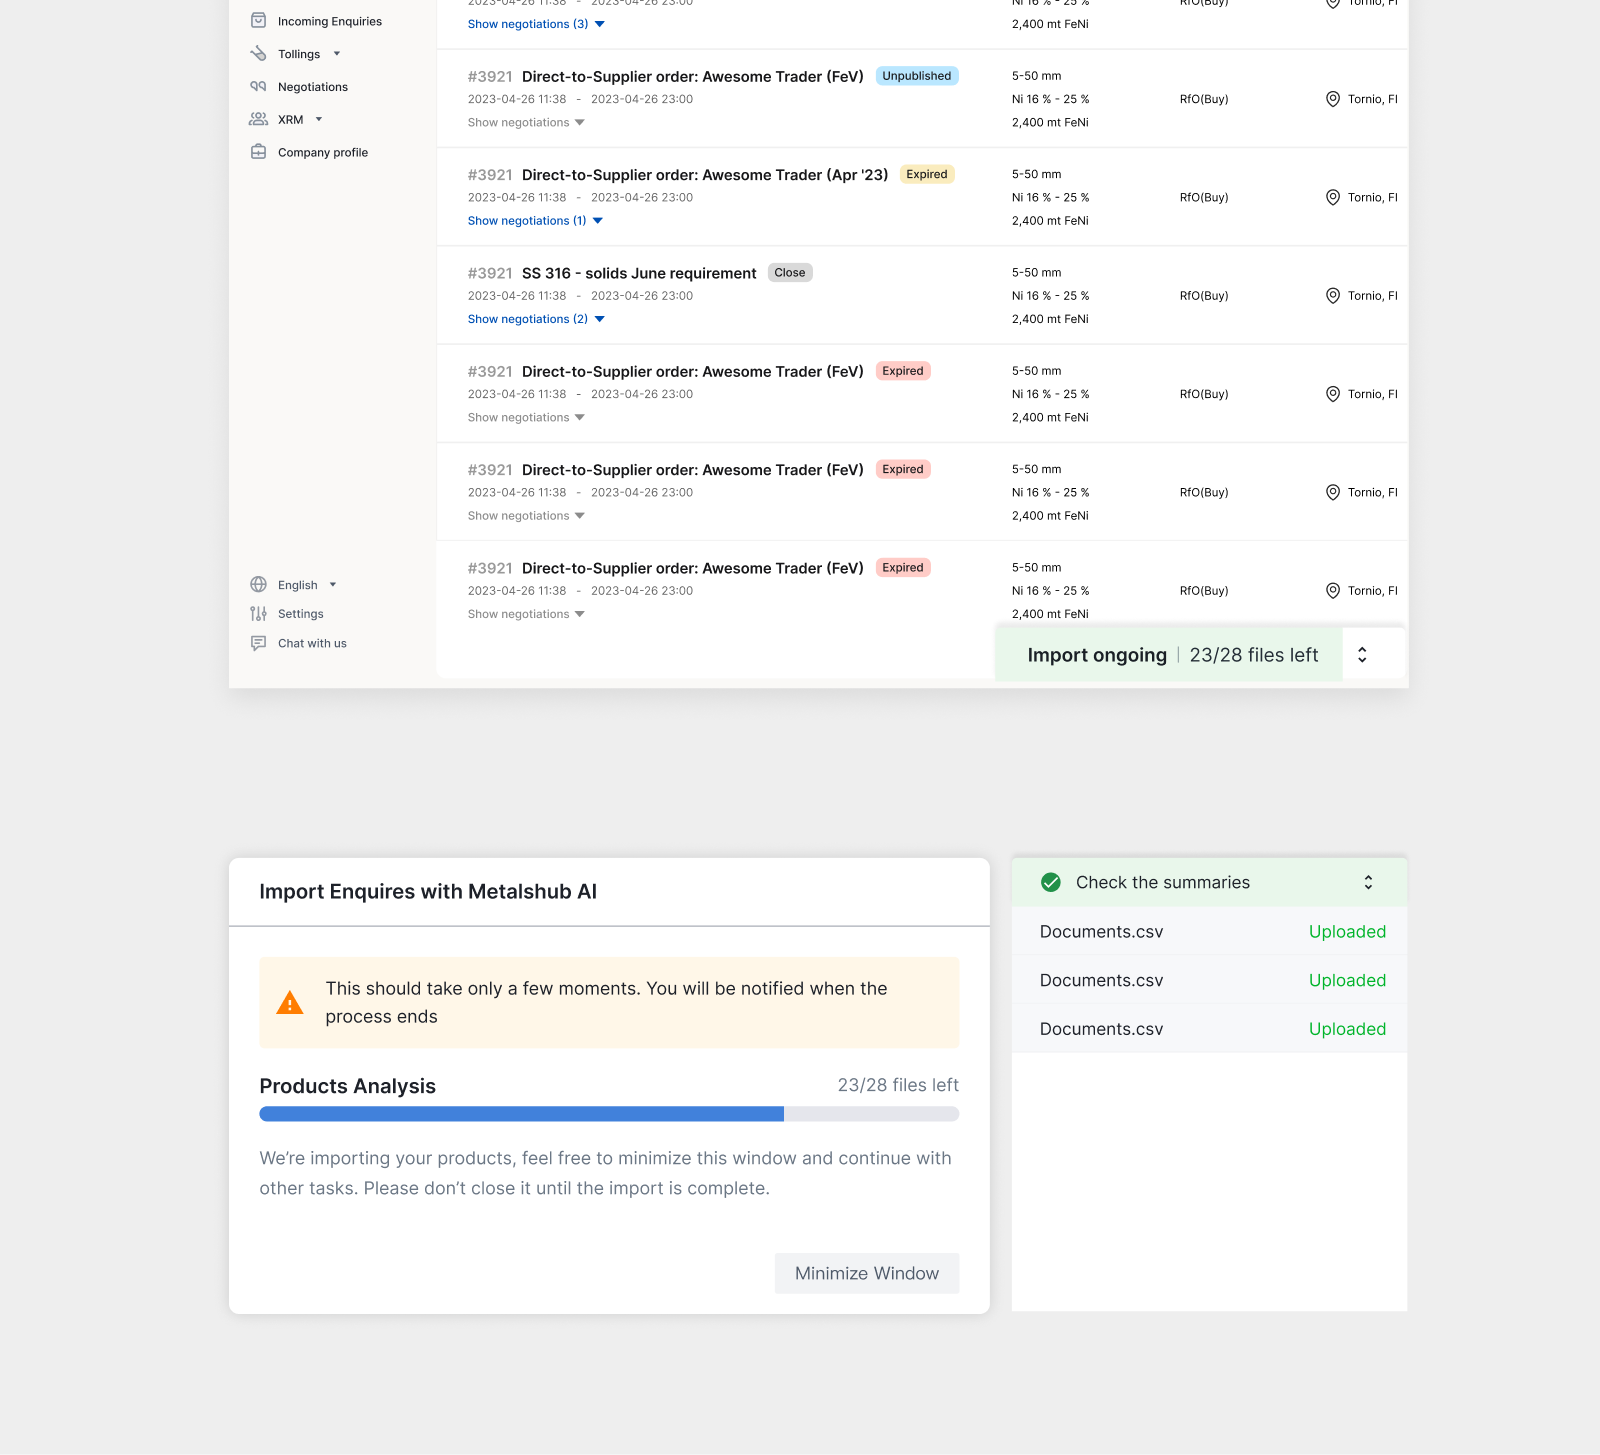The height and width of the screenshot is (1455, 1600).
Task: Collapse the Check the summaries panel
Action: point(1368,882)
